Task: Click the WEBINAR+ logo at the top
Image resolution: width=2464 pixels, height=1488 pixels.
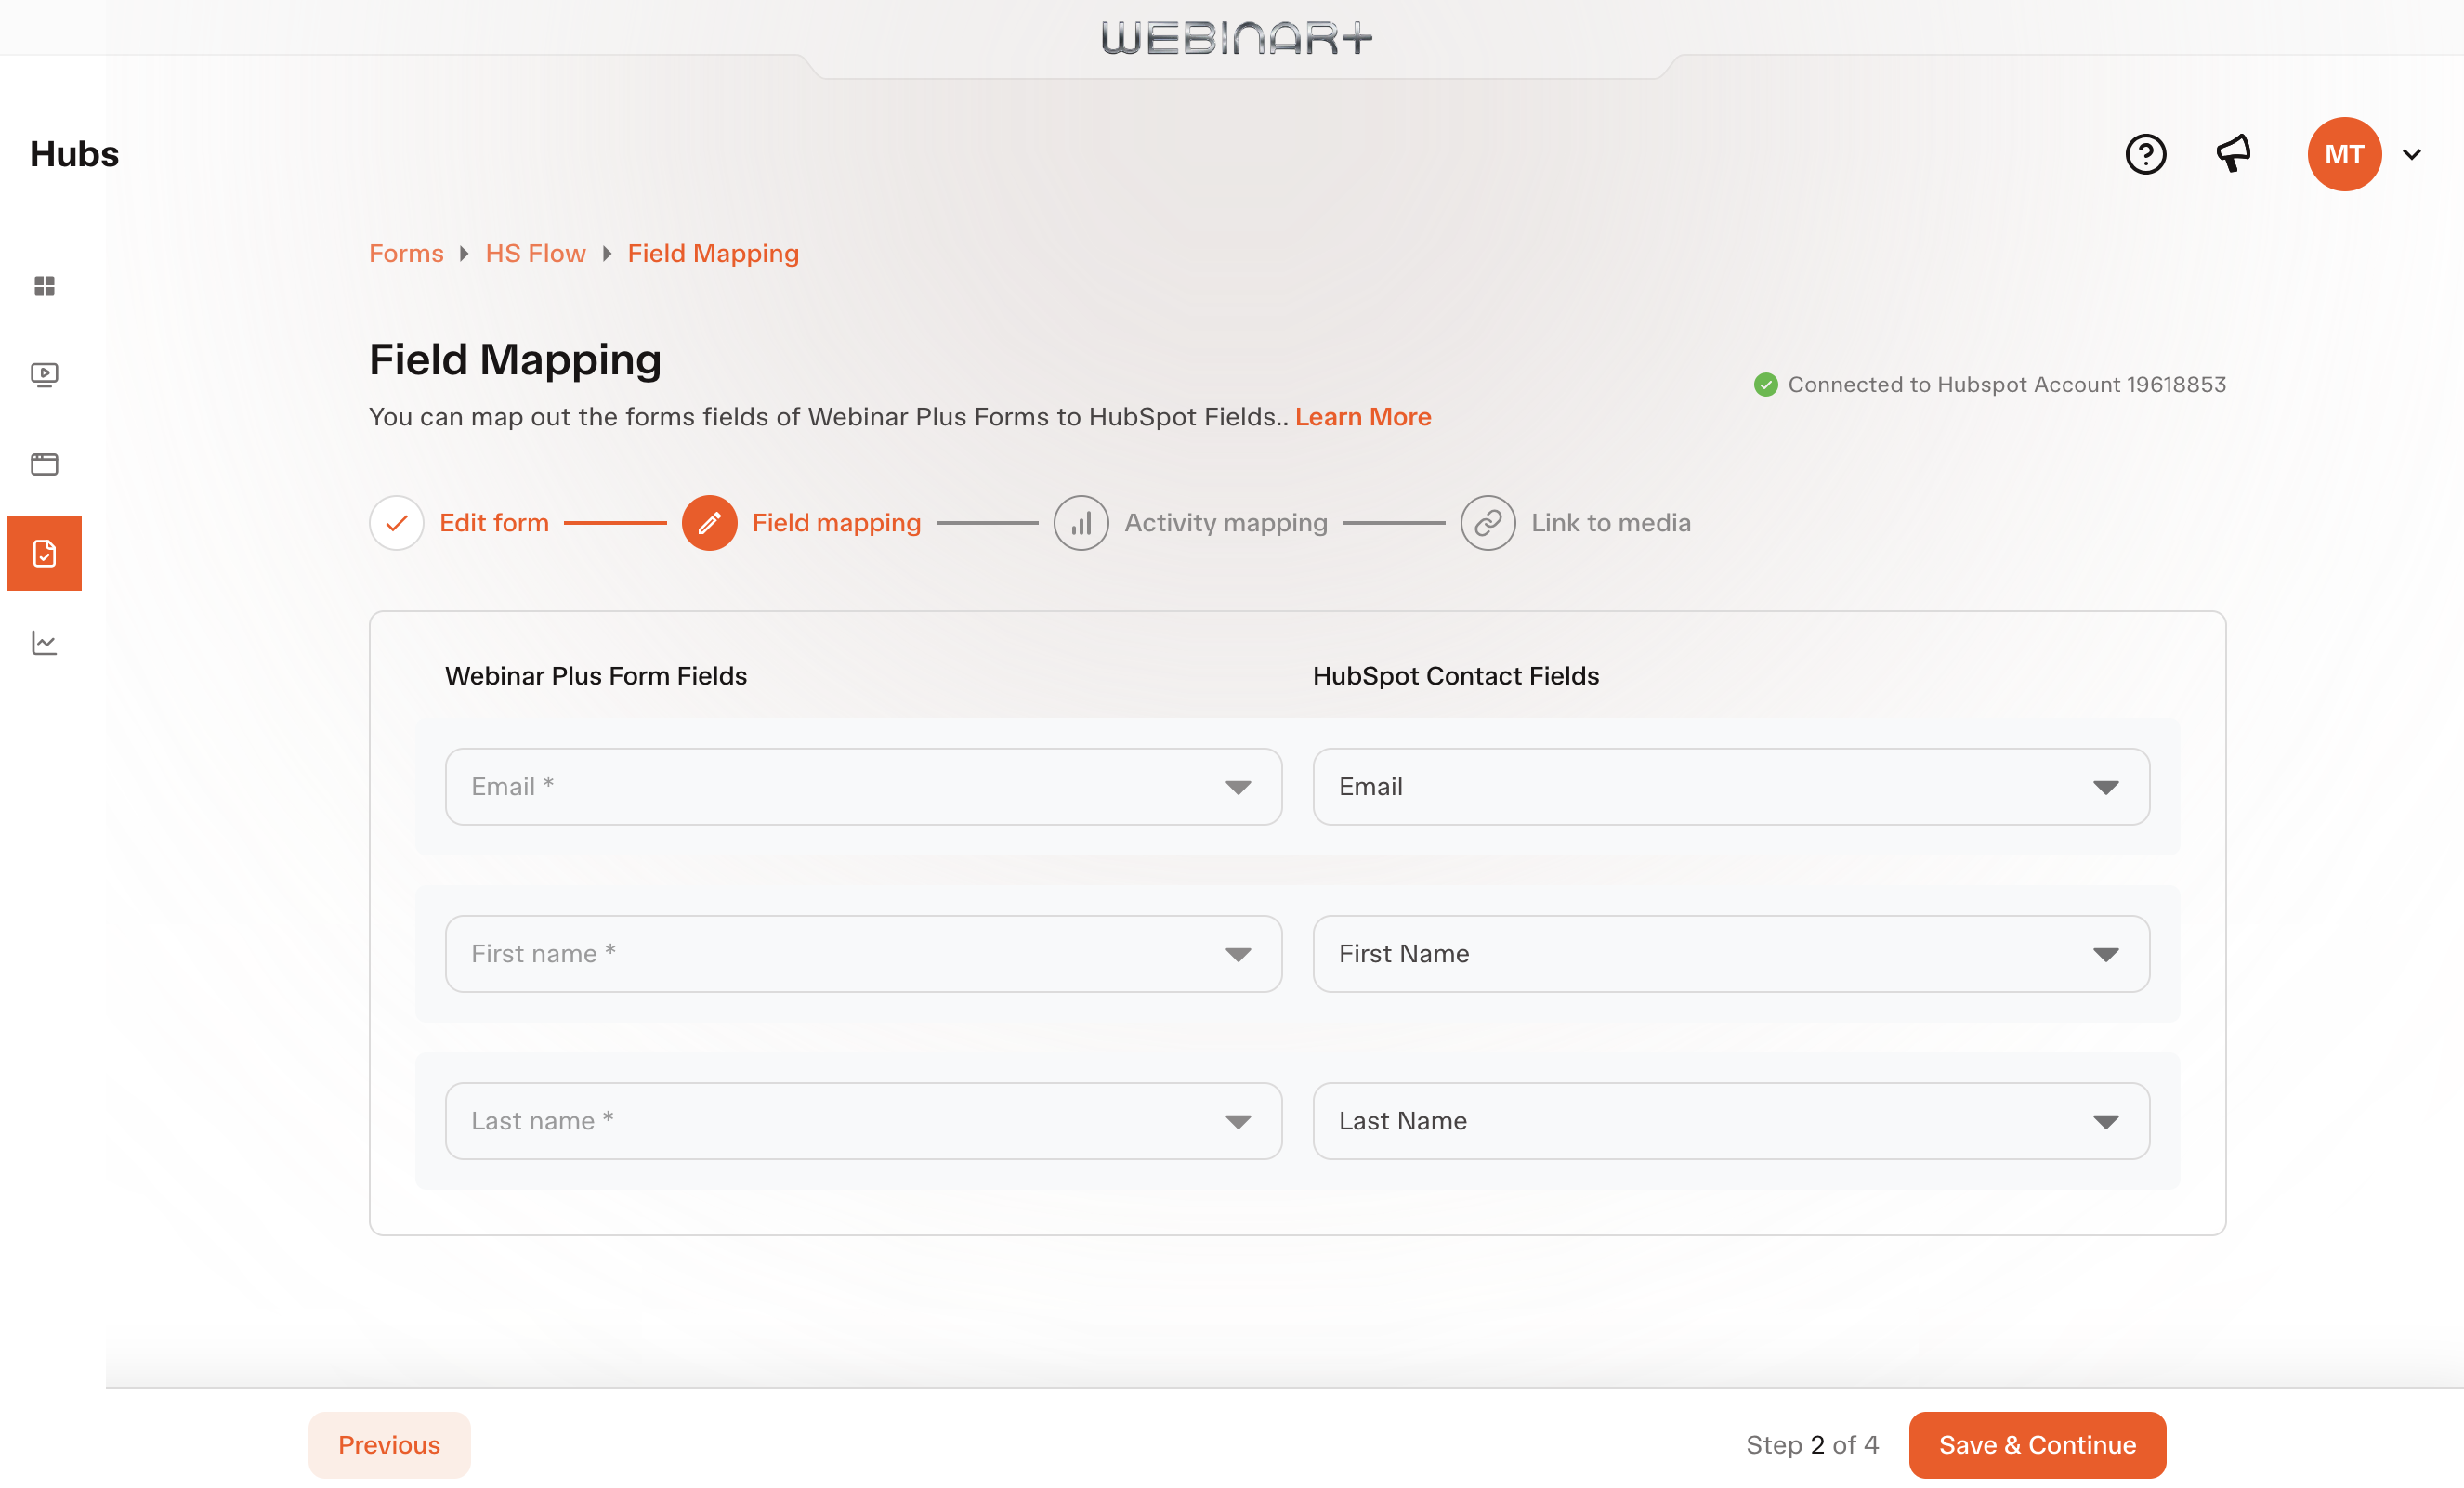Action: pos(1236,38)
